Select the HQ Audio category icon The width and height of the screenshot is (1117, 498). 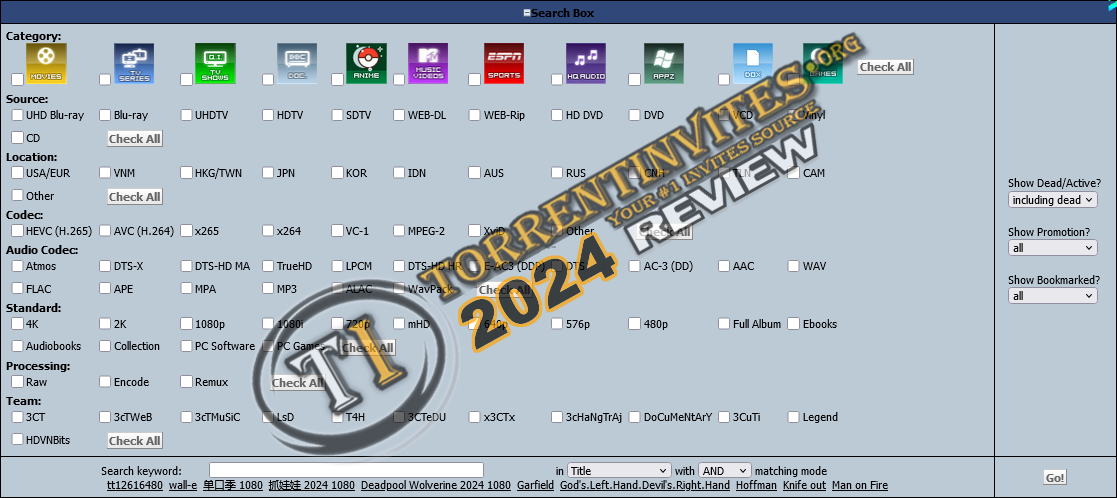tap(586, 64)
